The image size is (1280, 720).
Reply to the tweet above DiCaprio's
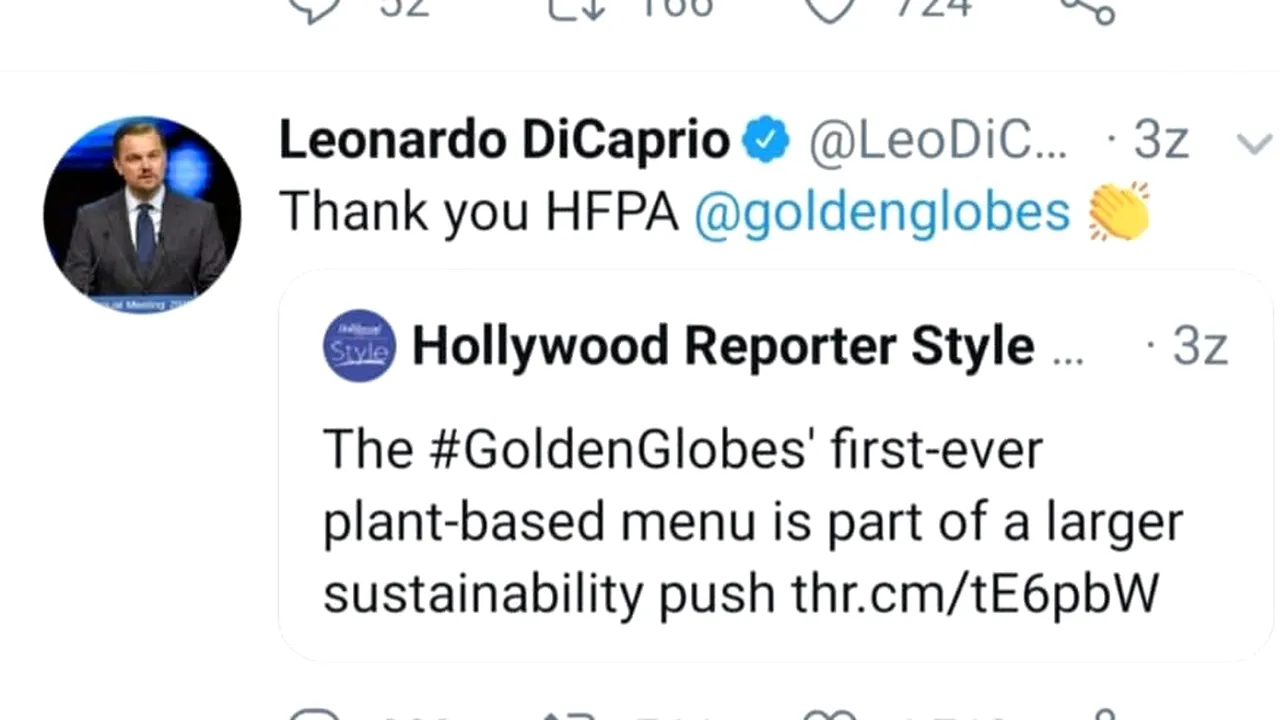[313, 8]
